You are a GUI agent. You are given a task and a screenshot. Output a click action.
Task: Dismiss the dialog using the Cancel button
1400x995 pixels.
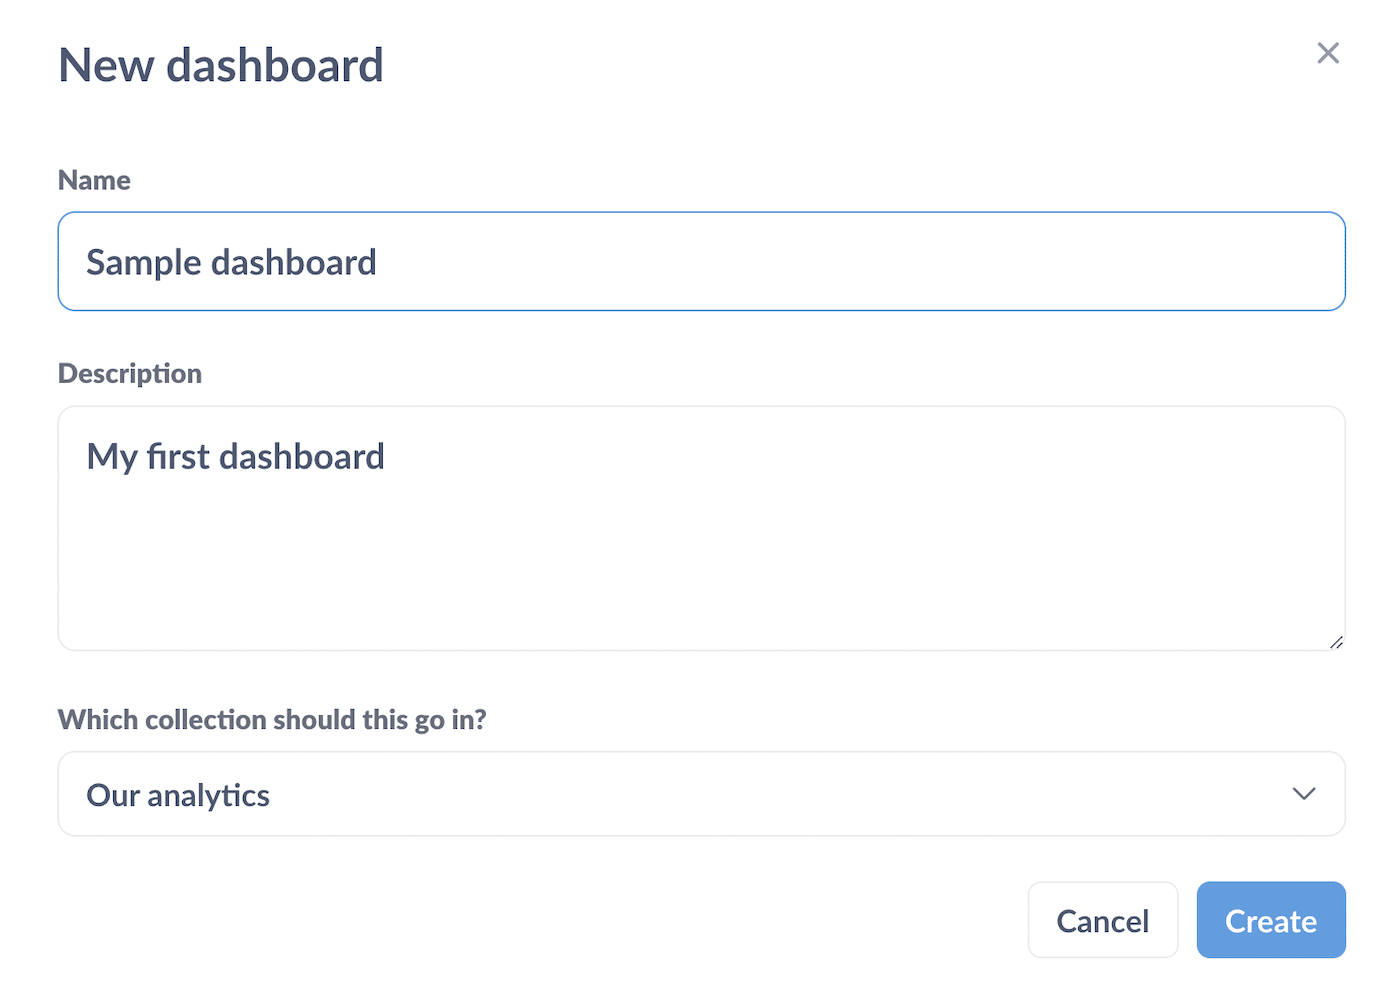pyautogui.click(x=1102, y=920)
